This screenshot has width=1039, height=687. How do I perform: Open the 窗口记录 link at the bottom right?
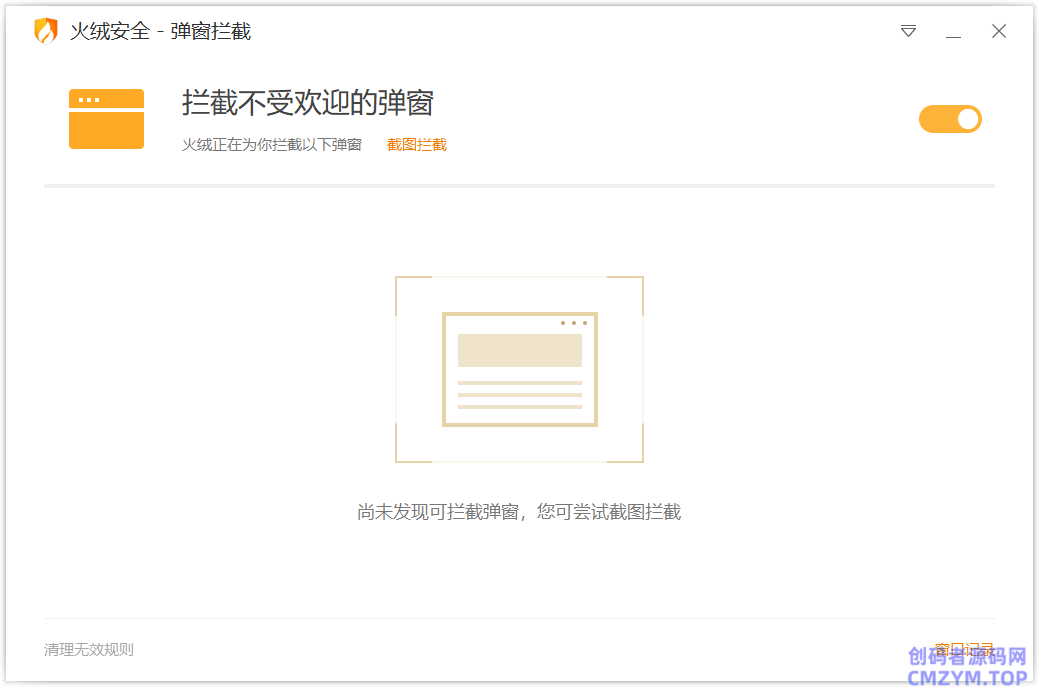(x=963, y=649)
